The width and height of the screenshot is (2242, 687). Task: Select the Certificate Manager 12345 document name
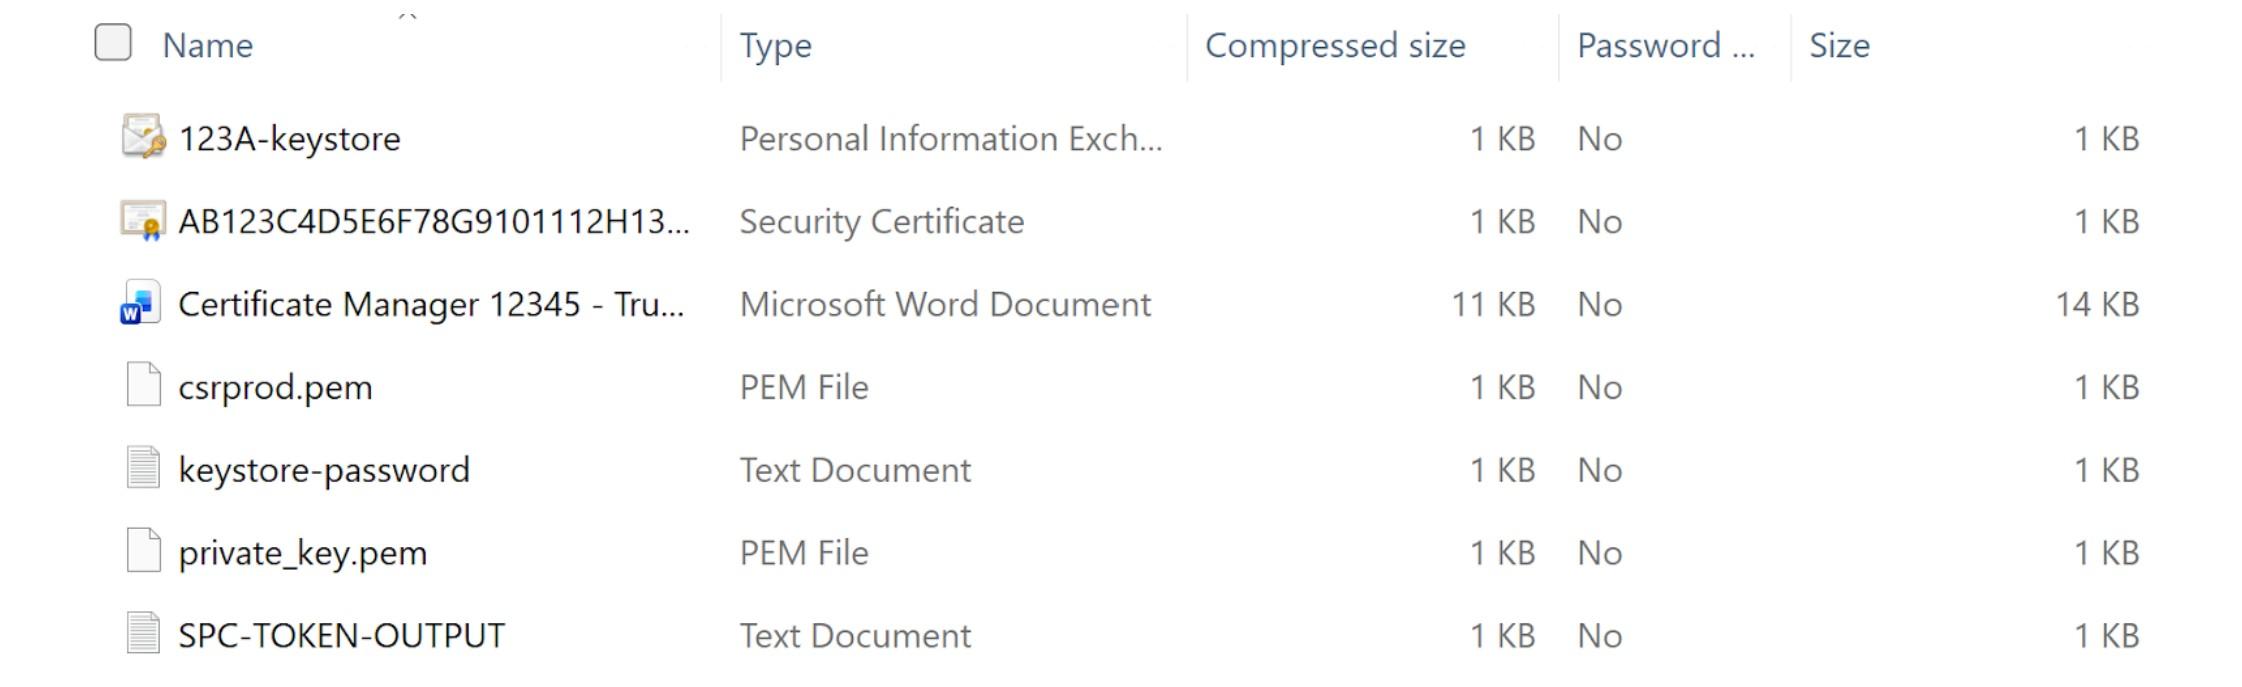[x=431, y=304]
